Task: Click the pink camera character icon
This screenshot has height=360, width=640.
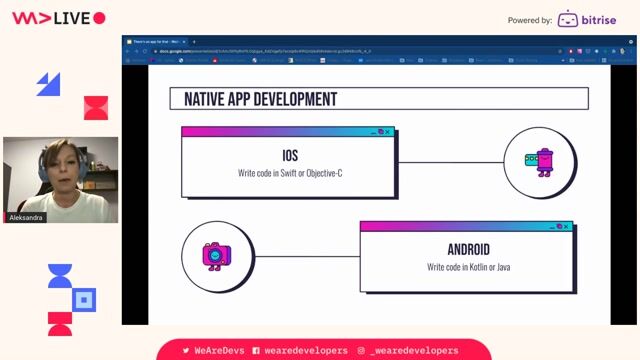Action: point(217,256)
